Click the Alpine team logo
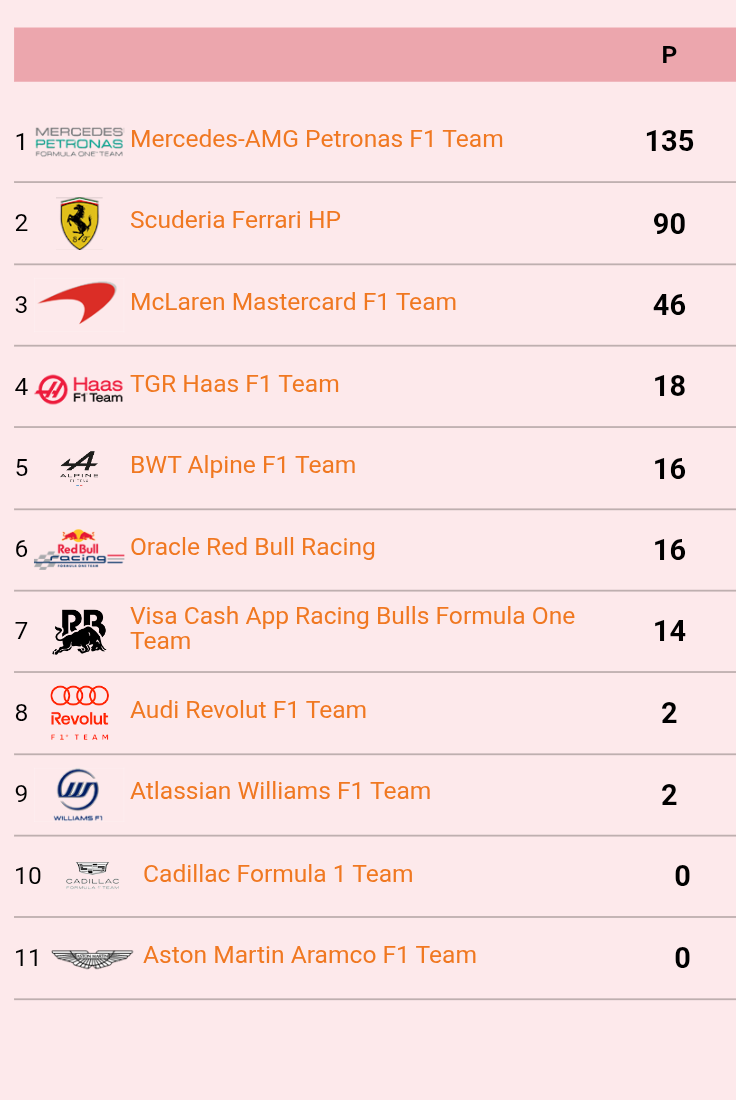Screen dimensions: 736x1100 (x=79, y=467)
